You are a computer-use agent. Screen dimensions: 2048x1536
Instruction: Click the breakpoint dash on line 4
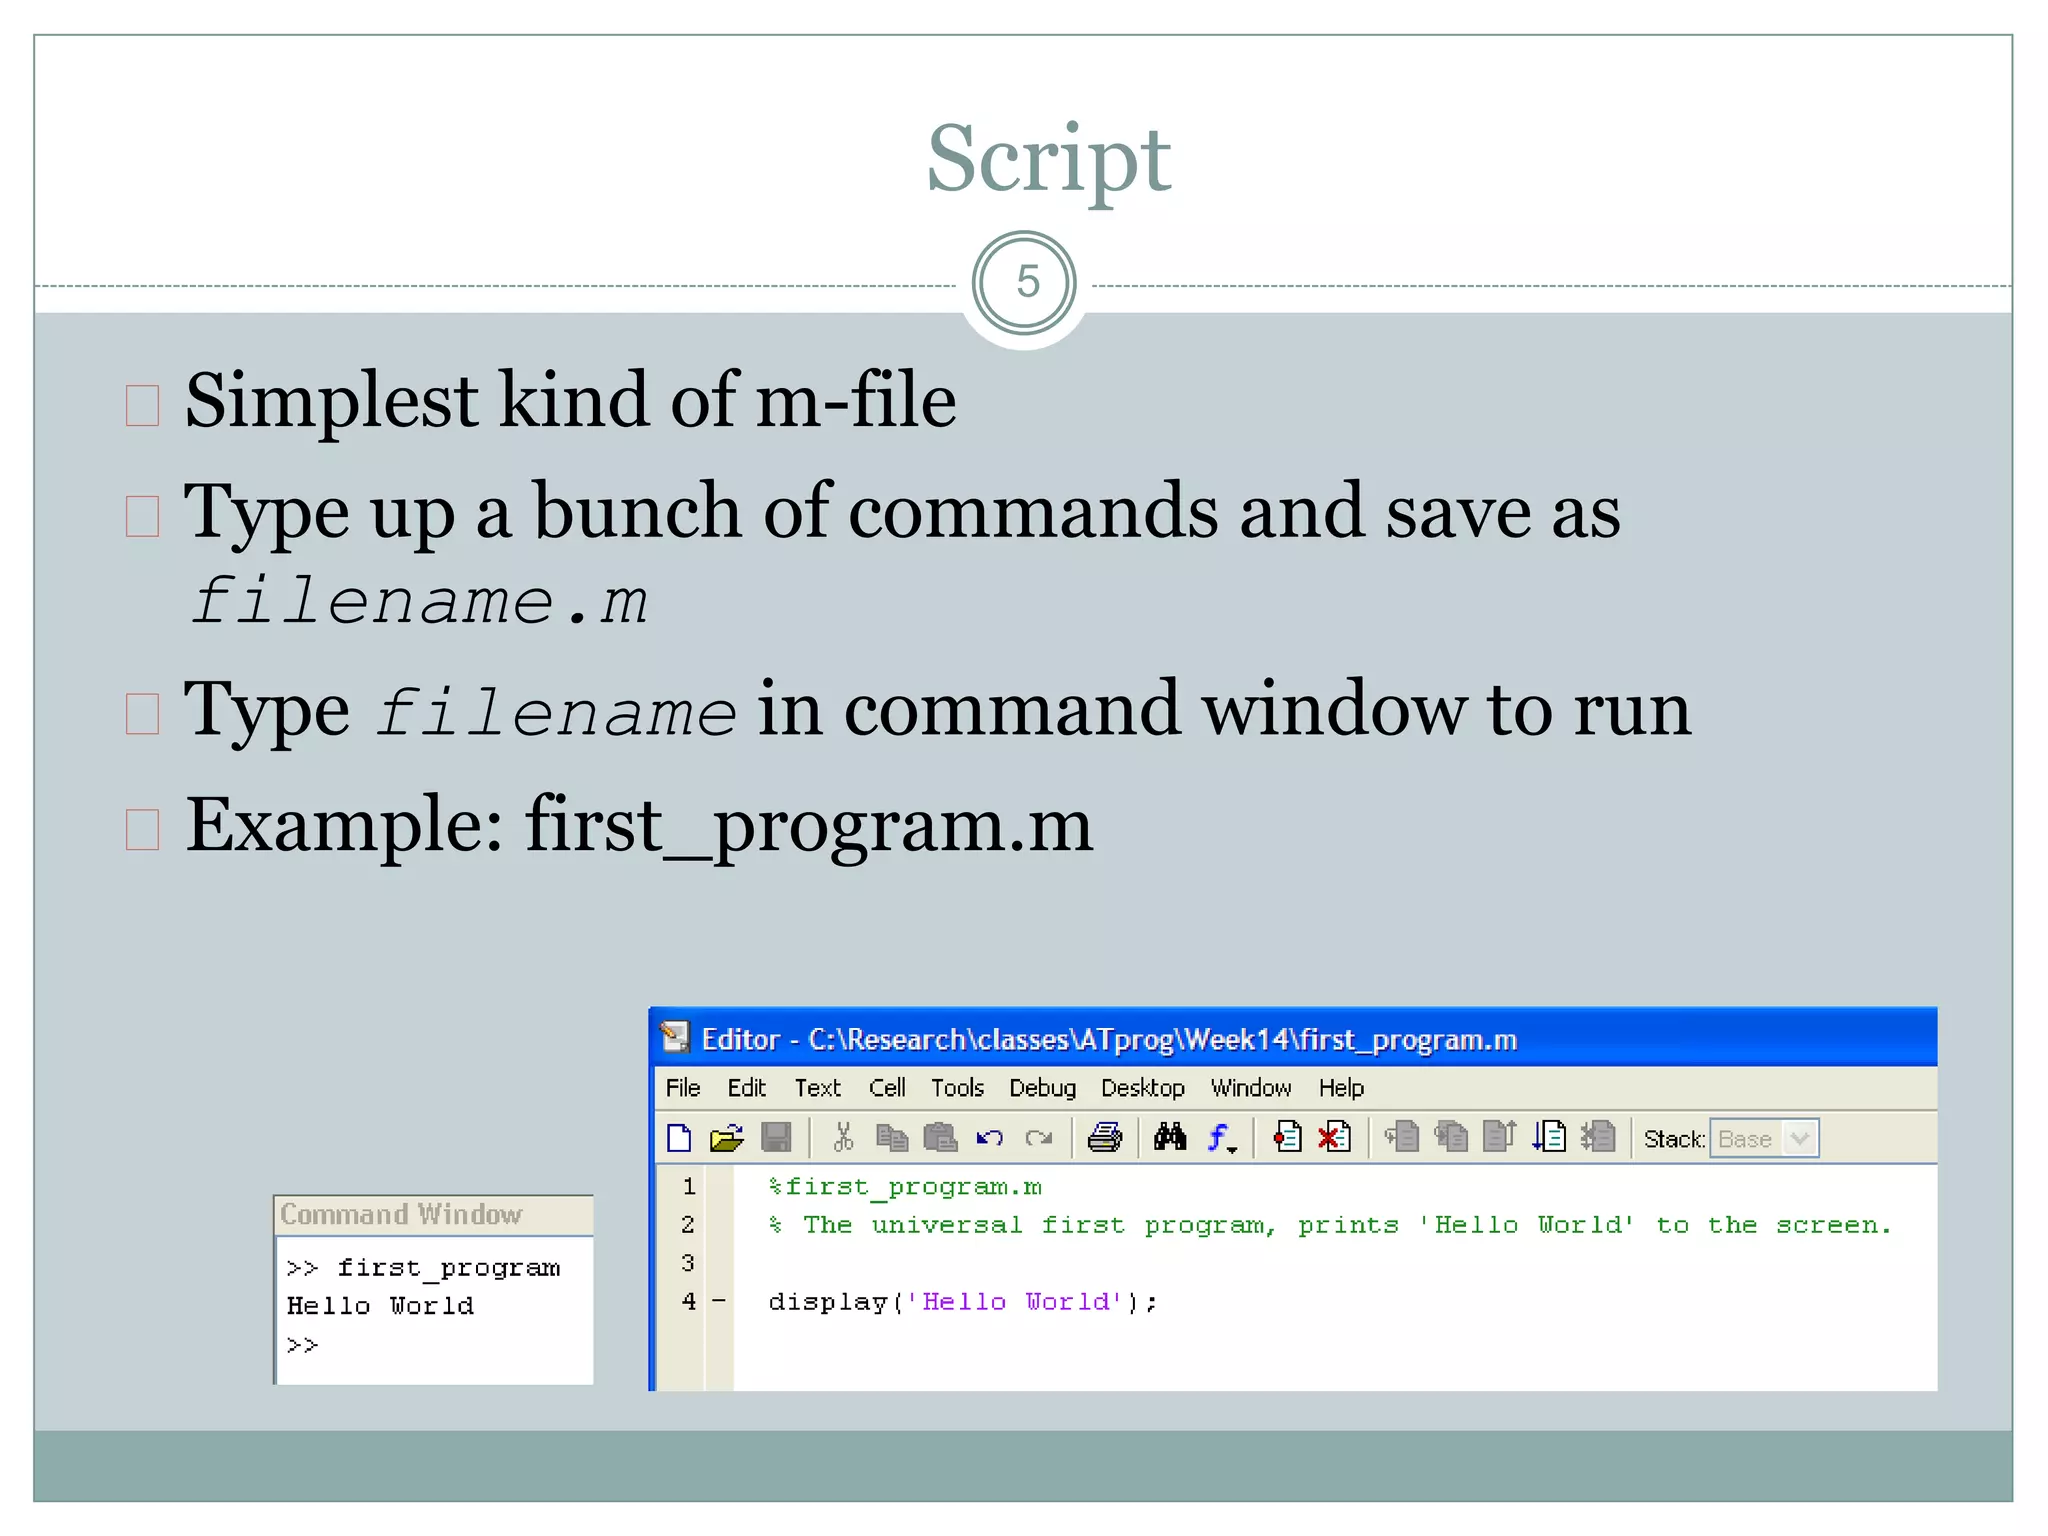coord(718,1301)
